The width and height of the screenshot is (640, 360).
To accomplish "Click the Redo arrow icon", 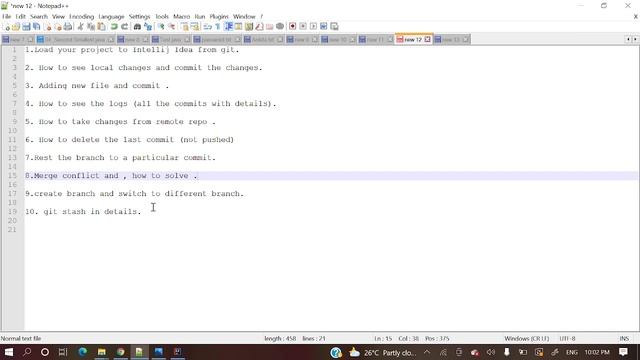I will pyautogui.click(x=124, y=27).
